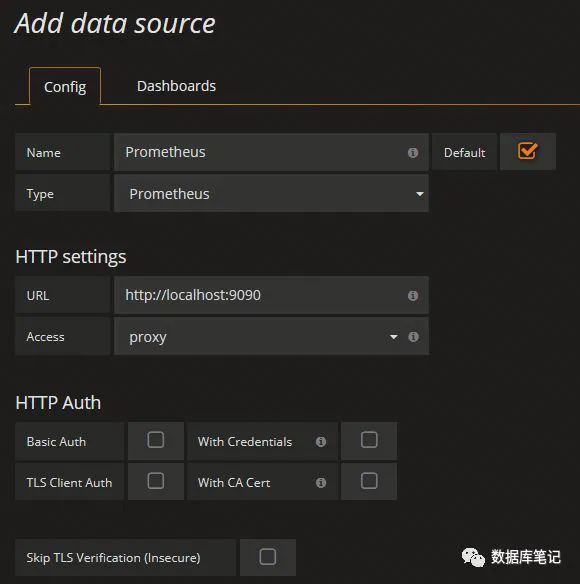The image size is (580, 584).
Task: Click the With Credentials info icon
Action: coord(321,442)
